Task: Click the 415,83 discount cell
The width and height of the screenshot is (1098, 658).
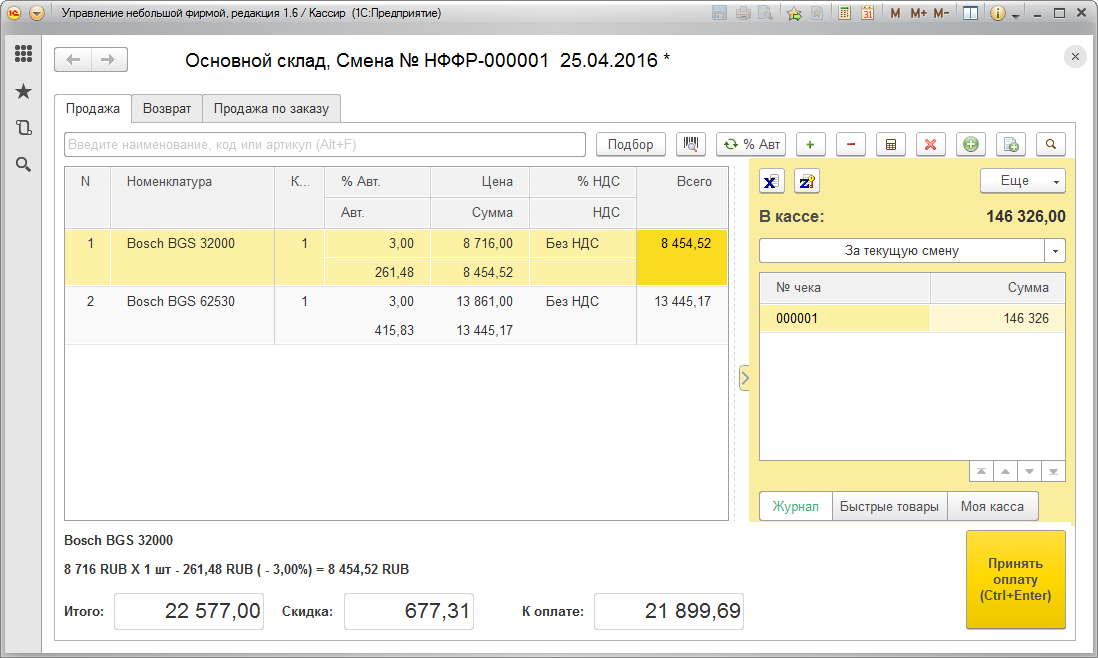Action: (x=377, y=330)
